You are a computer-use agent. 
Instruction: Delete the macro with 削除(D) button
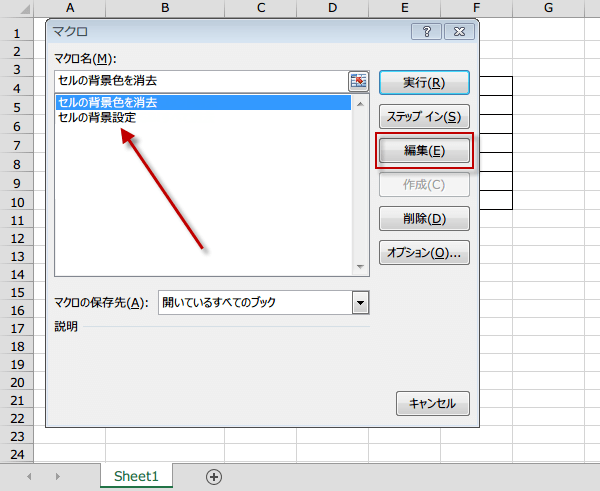tap(424, 219)
